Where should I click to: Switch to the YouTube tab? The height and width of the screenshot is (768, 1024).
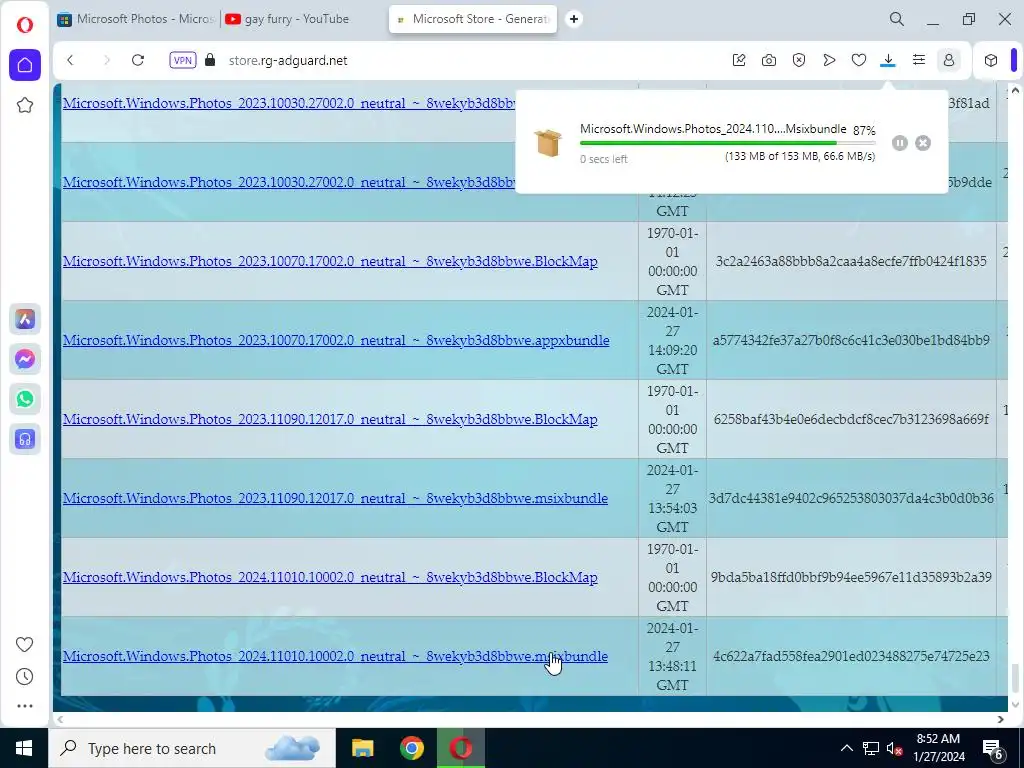pos(287,19)
